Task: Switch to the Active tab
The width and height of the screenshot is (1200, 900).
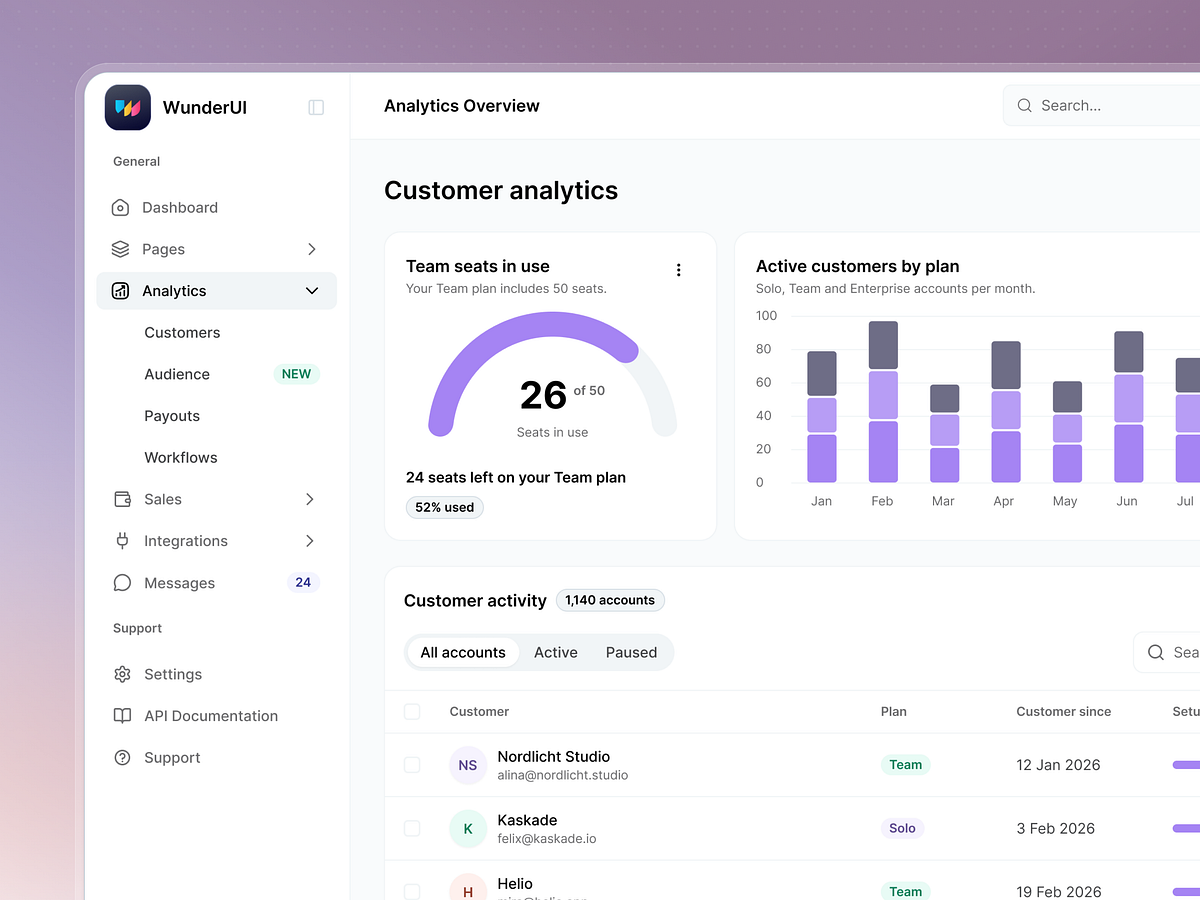Action: (556, 653)
